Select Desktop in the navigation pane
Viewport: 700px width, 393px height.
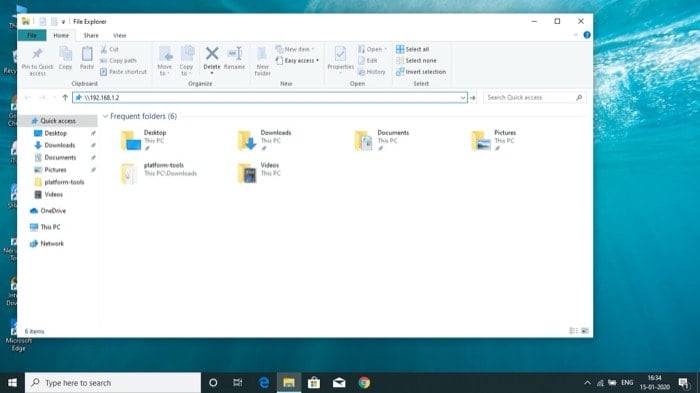pos(55,133)
